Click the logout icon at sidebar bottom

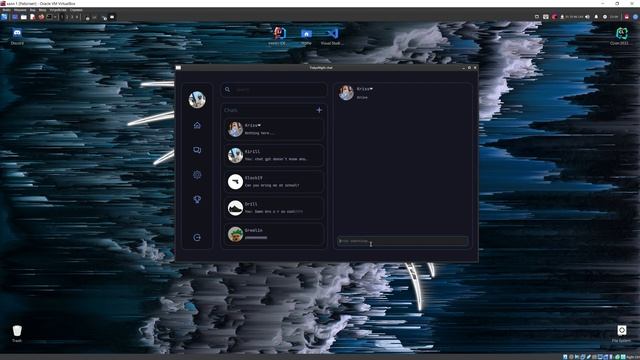point(197,238)
